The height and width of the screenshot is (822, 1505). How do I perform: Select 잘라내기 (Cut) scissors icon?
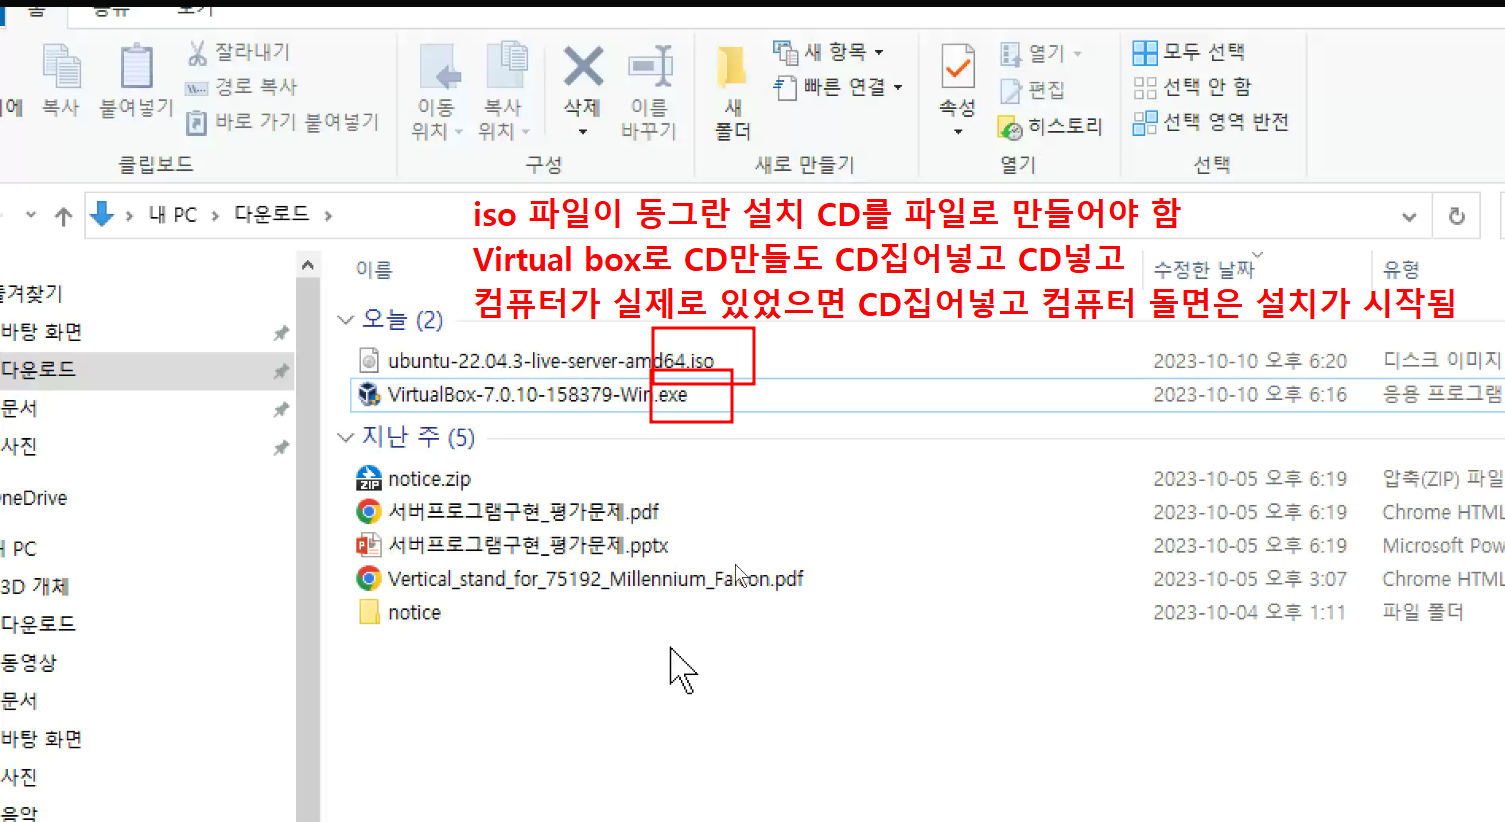click(x=197, y=52)
